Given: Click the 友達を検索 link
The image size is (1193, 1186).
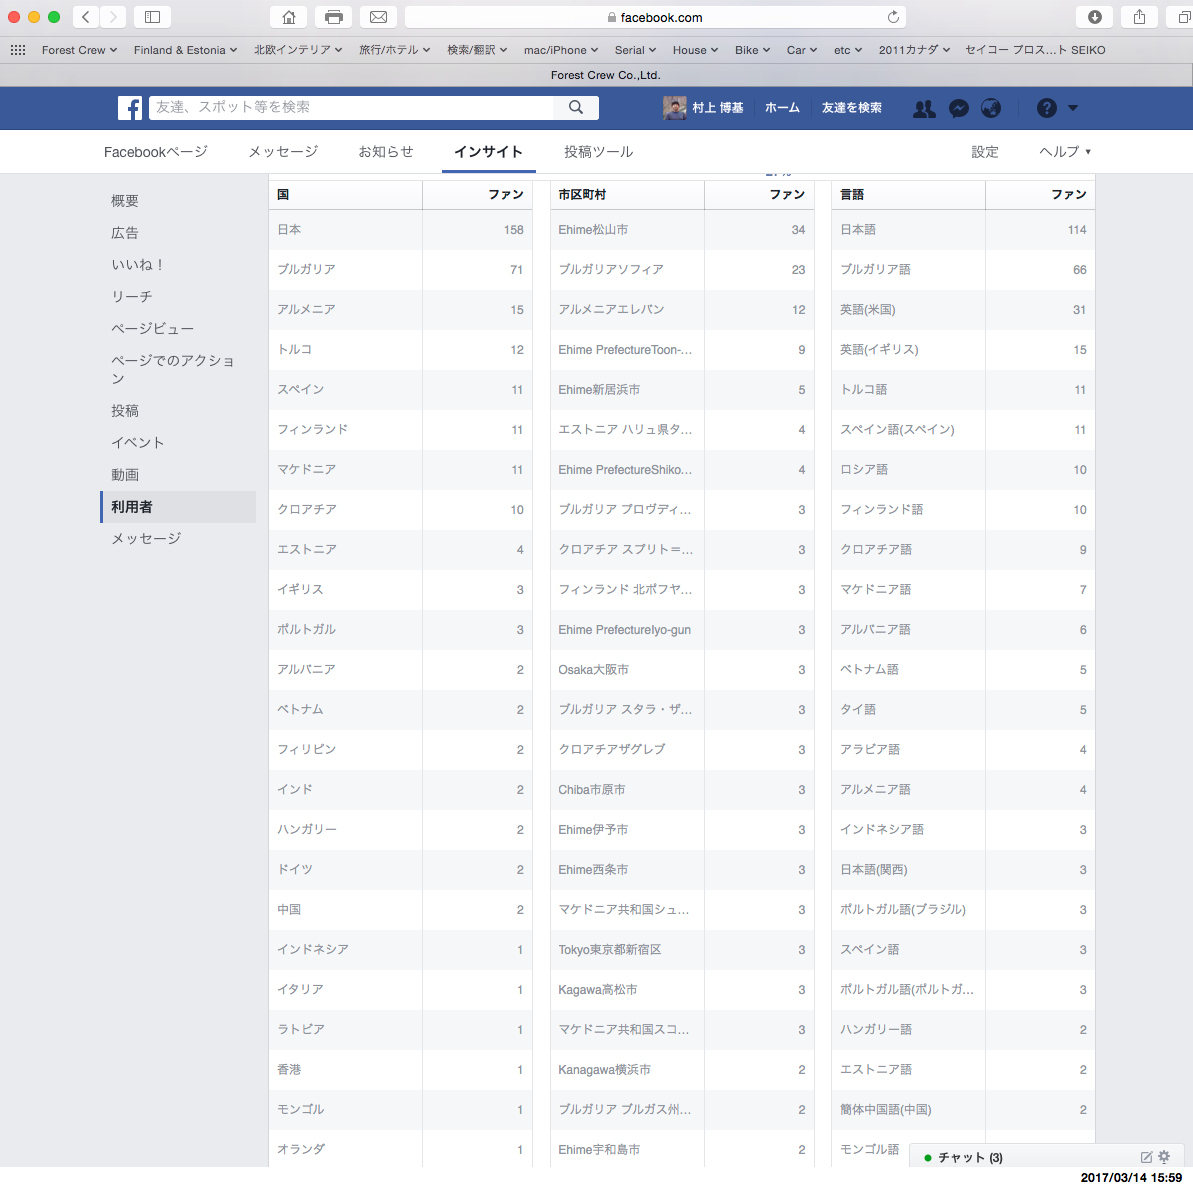Looking at the screenshot, I should pos(851,108).
